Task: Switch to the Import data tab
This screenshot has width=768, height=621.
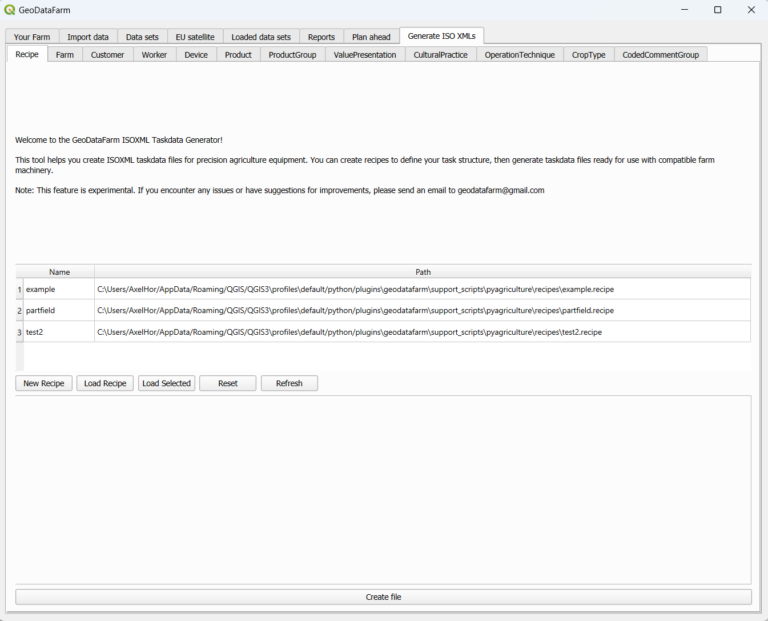Action: (x=88, y=37)
